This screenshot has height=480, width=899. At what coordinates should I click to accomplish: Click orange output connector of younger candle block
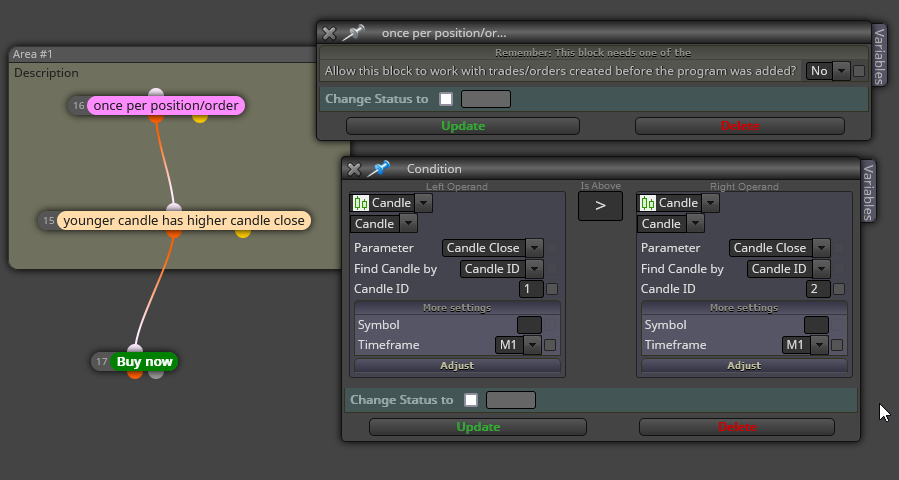(174, 232)
